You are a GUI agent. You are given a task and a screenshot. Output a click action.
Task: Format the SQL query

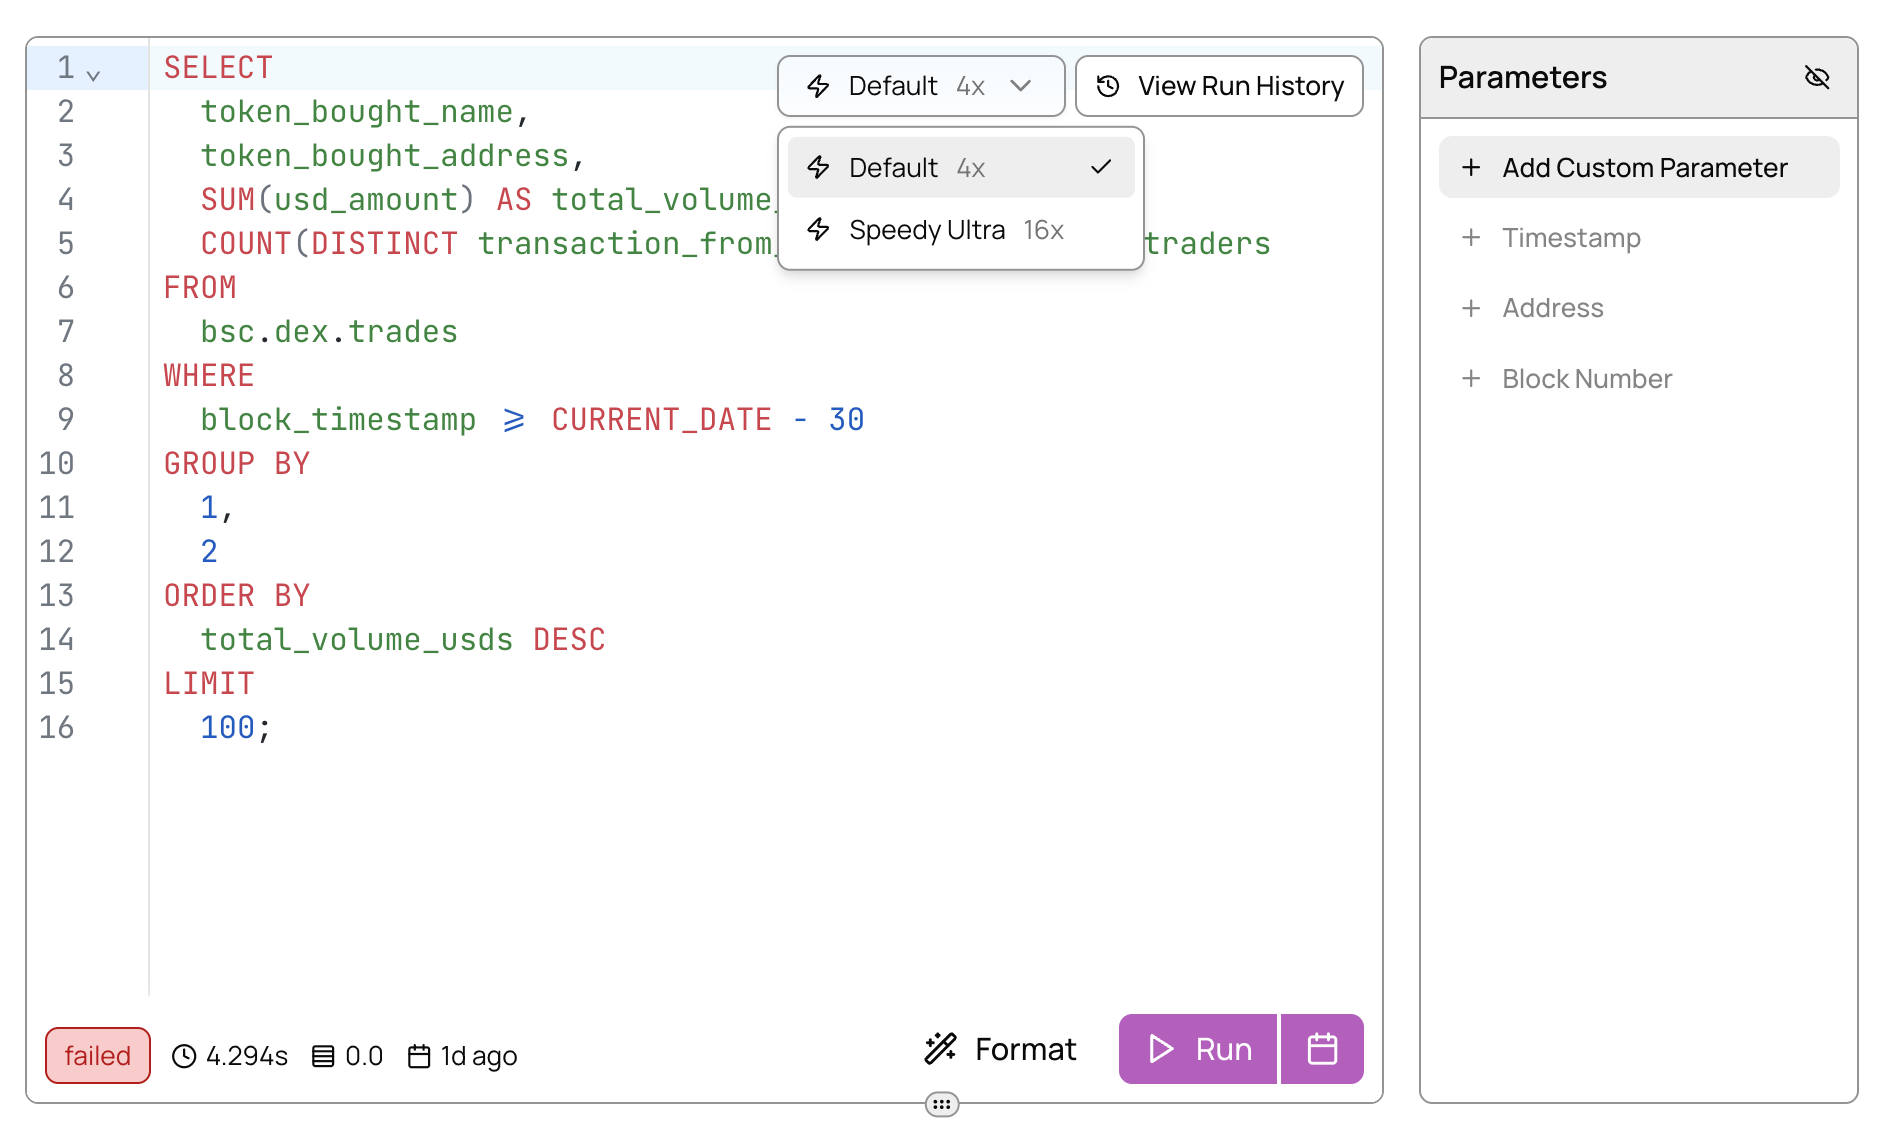[x=1000, y=1049]
